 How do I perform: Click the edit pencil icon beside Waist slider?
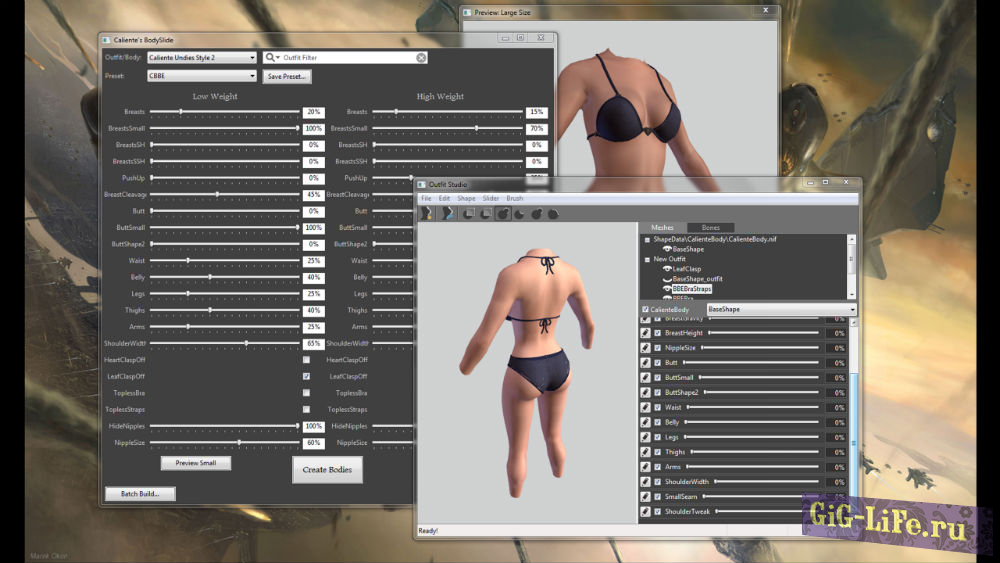coord(645,407)
